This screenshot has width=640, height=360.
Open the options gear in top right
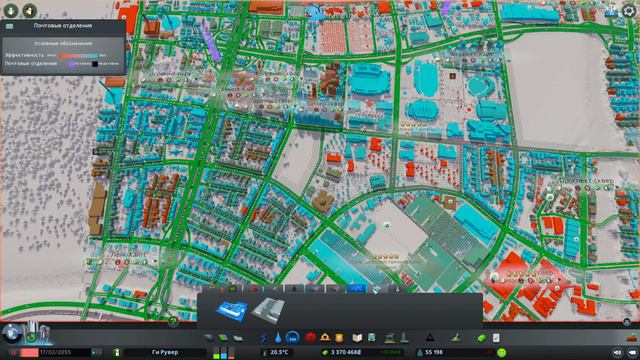pos(629,11)
